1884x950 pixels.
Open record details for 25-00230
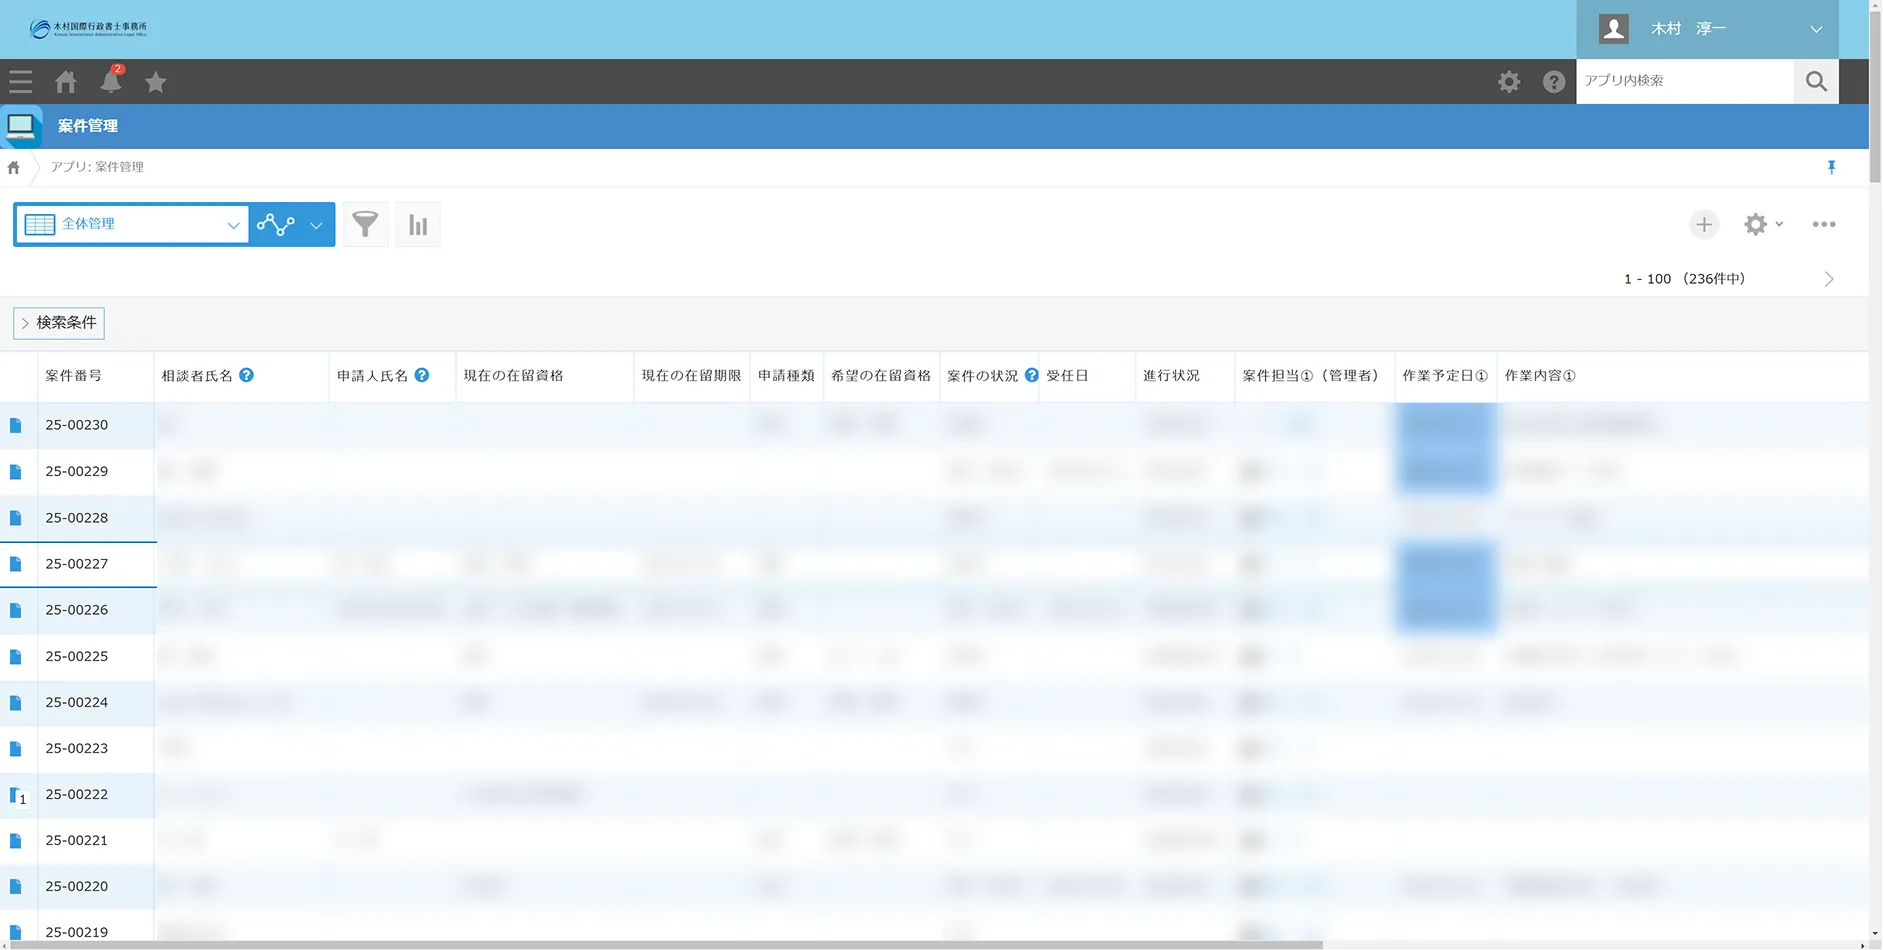click(x=16, y=426)
